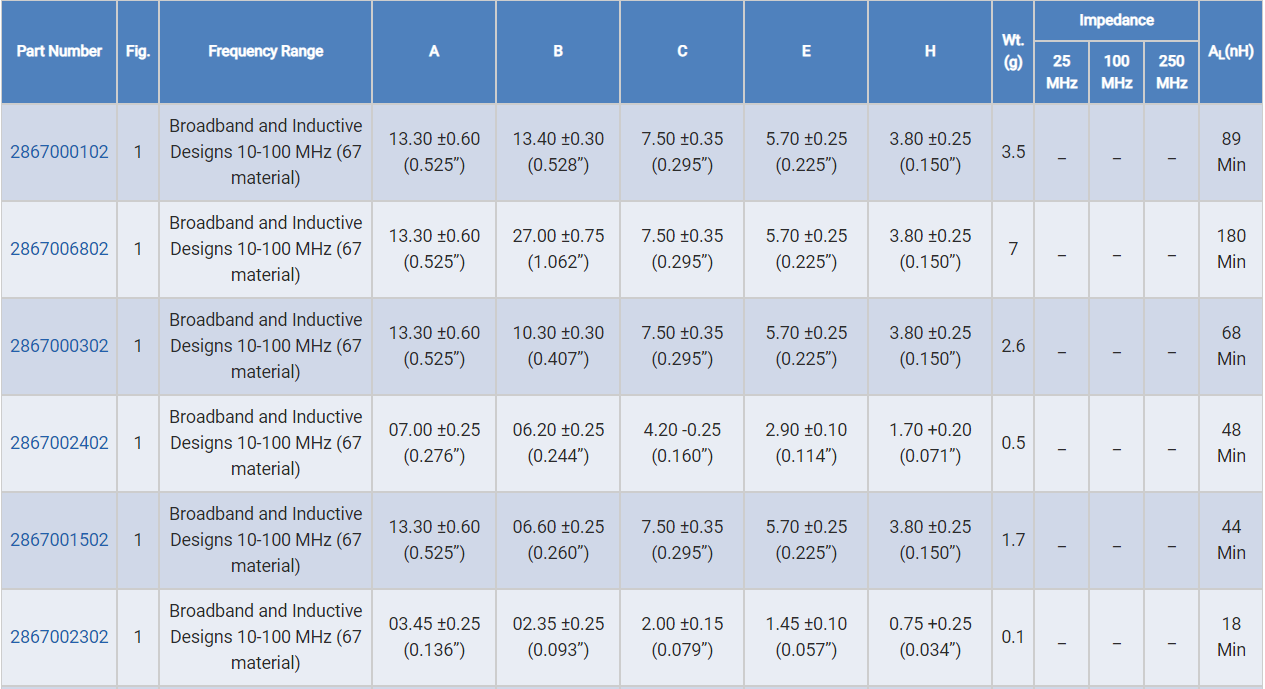Select the column C header
The image size is (1265, 689).
pos(682,51)
